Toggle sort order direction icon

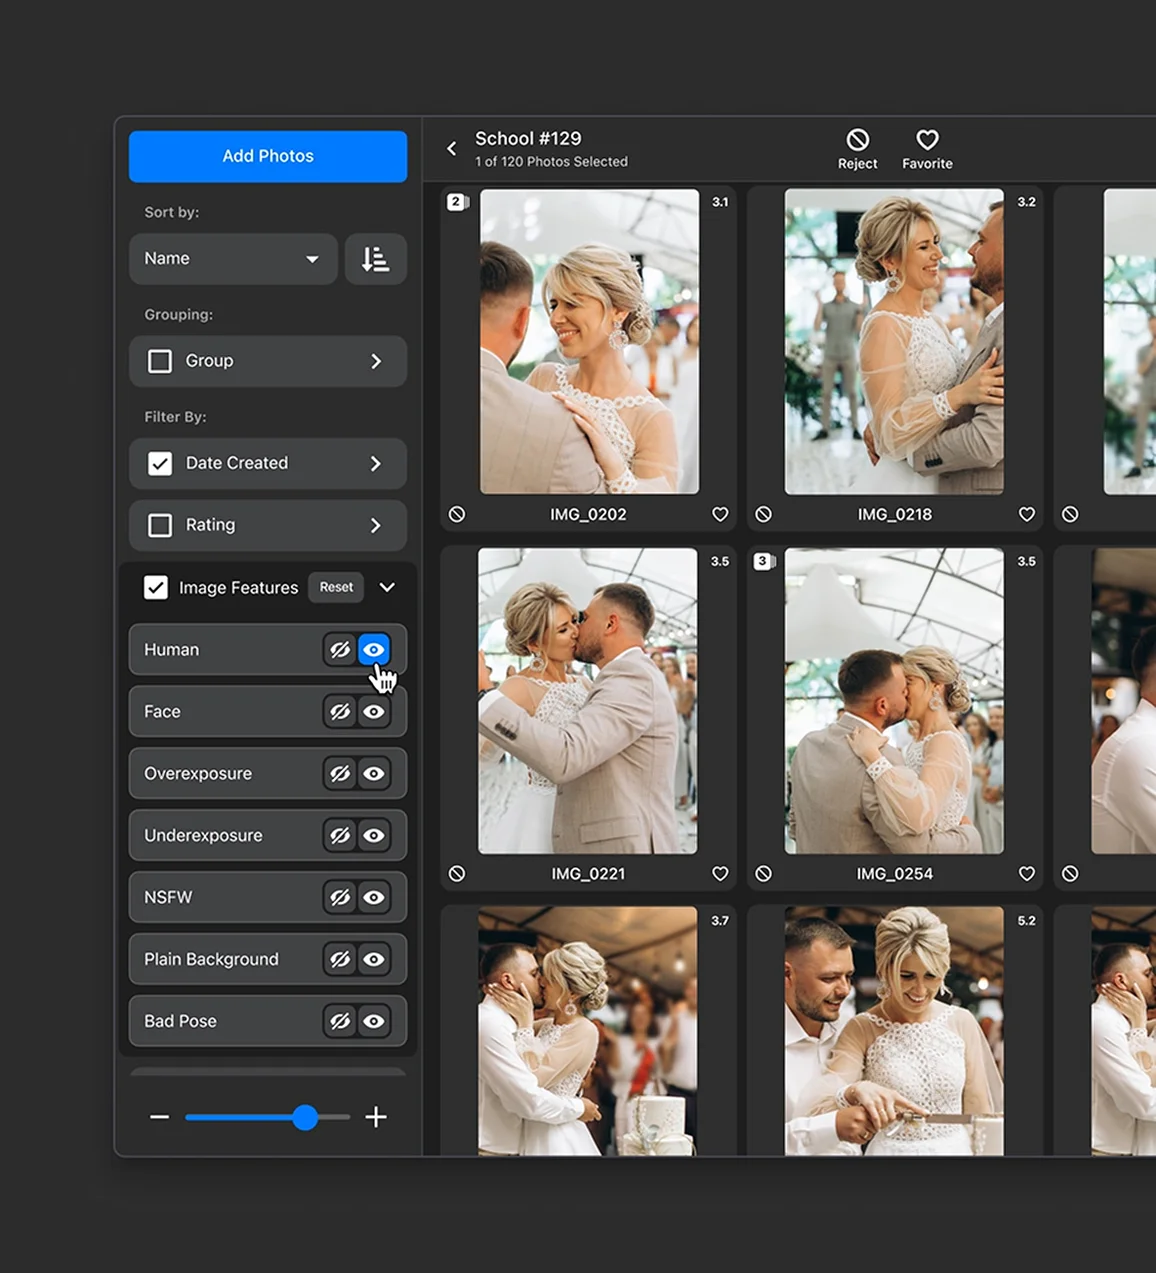(x=375, y=259)
